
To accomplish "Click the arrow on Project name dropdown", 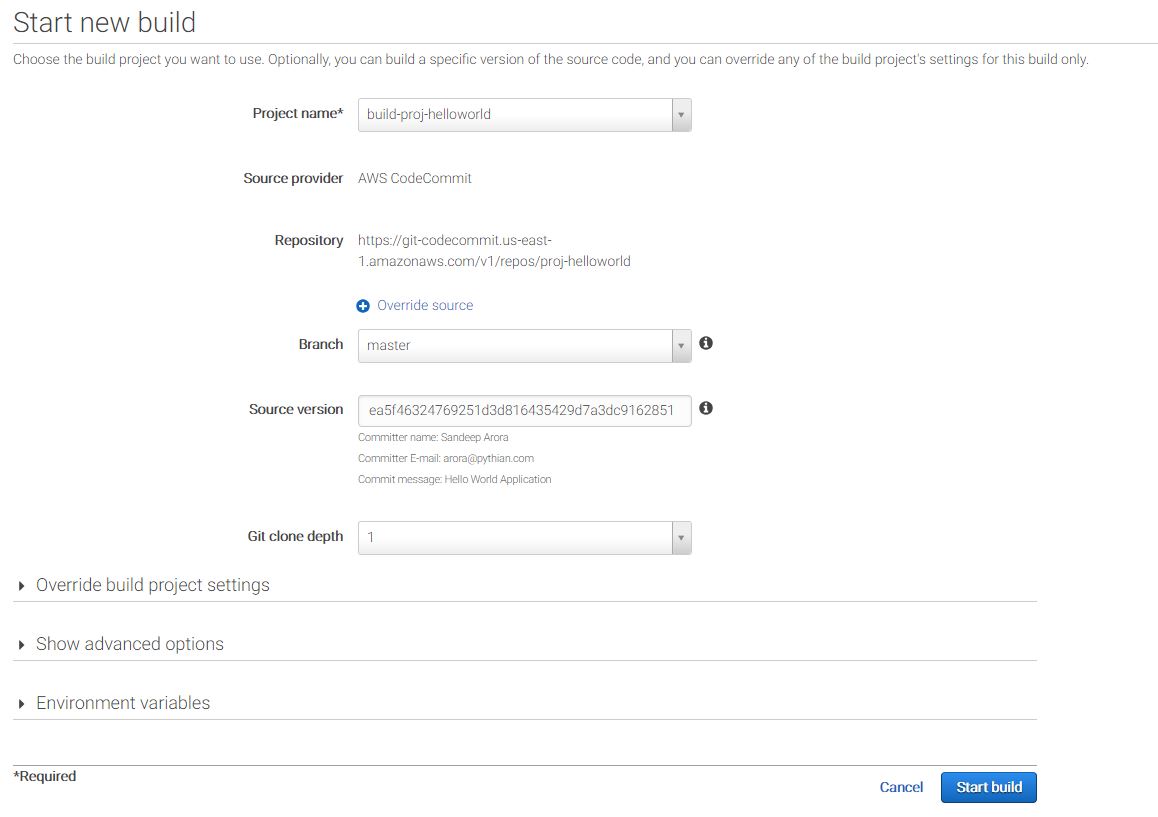I will [x=681, y=115].
